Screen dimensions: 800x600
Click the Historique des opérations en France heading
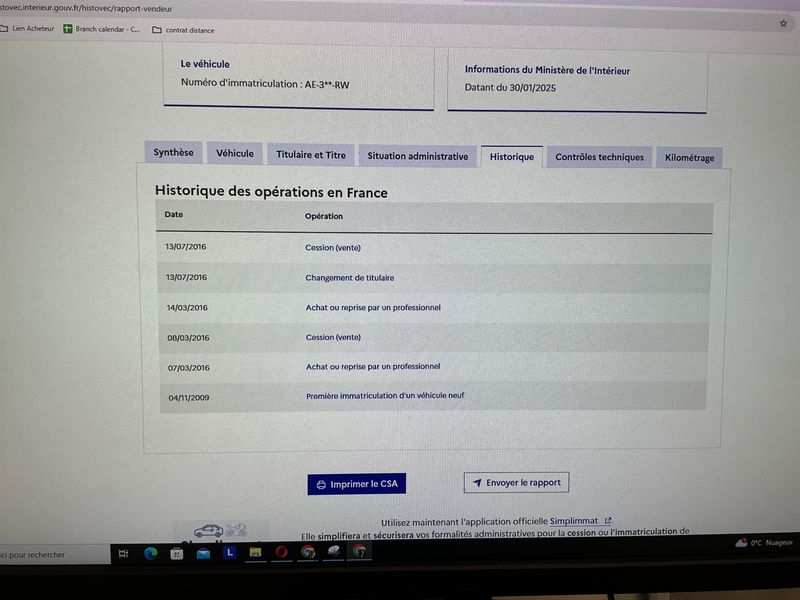(x=271, y=191)
